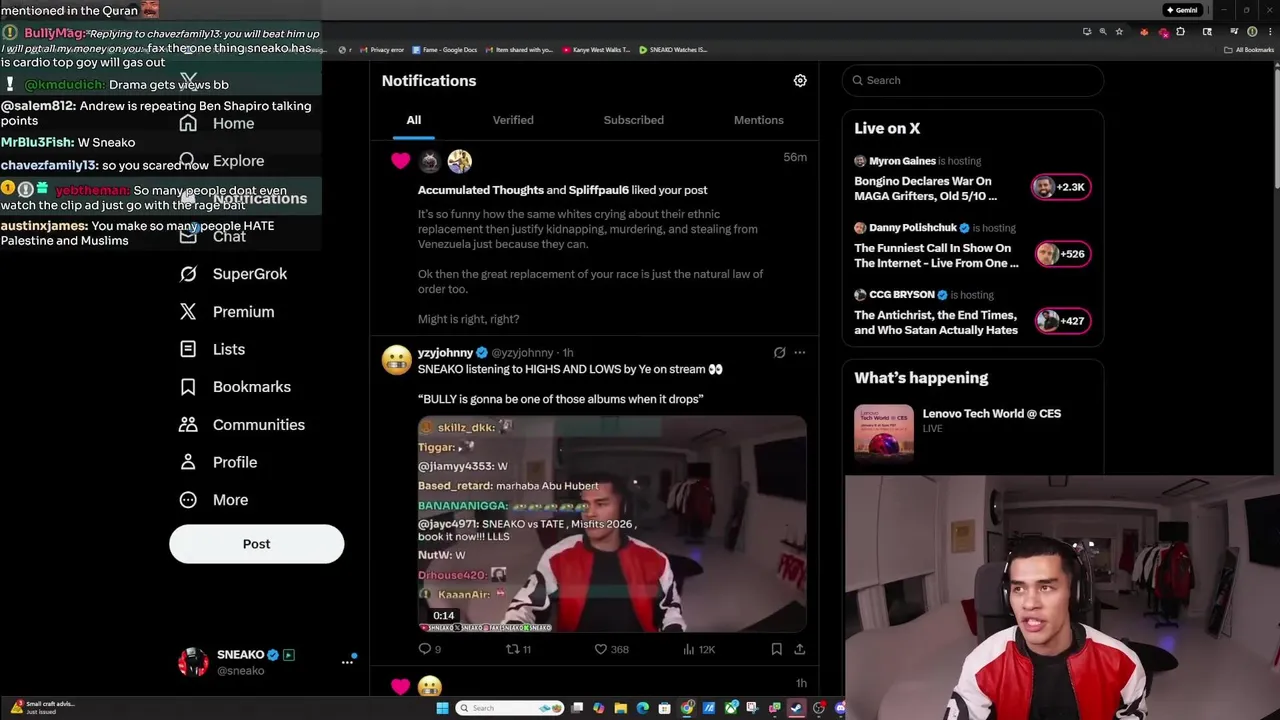Like the yzyjohnny post

pos(601,649)
